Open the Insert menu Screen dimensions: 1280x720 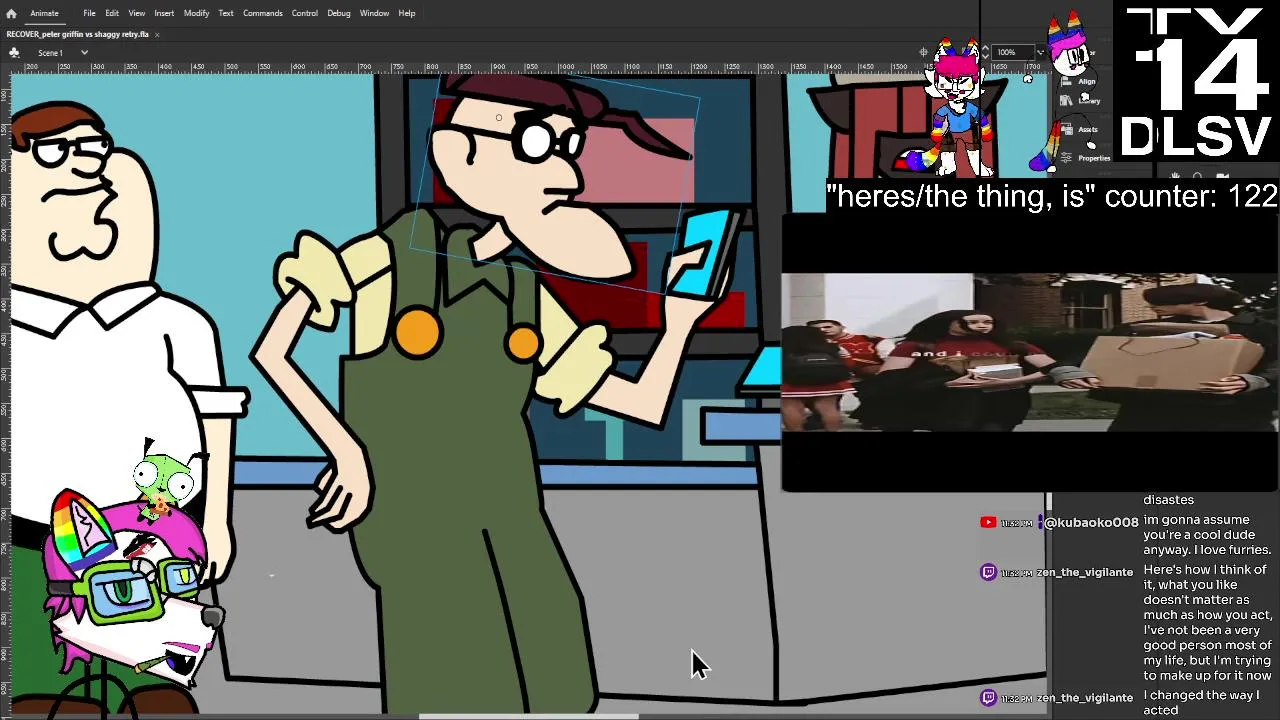pyautogui.click(x=164, y=13)
